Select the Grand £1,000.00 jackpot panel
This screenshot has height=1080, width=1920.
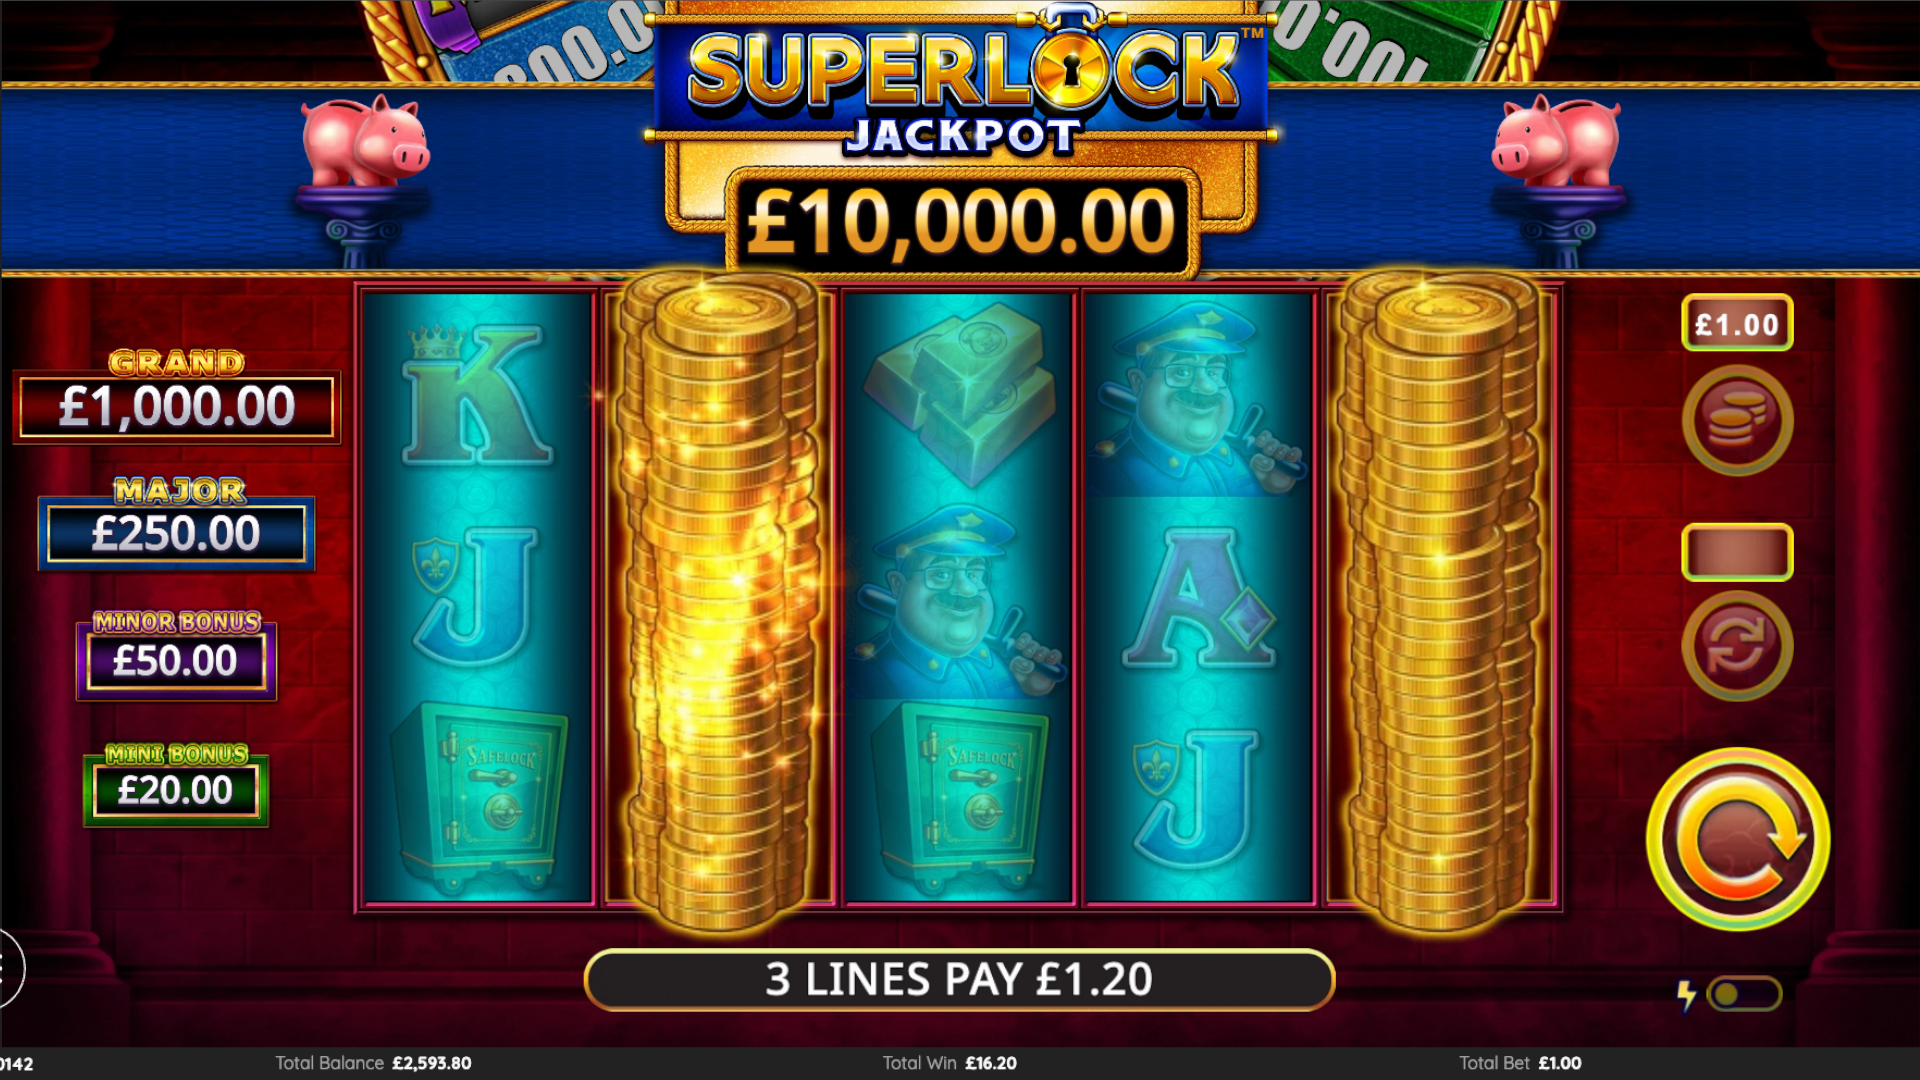[x=177, y=396]
